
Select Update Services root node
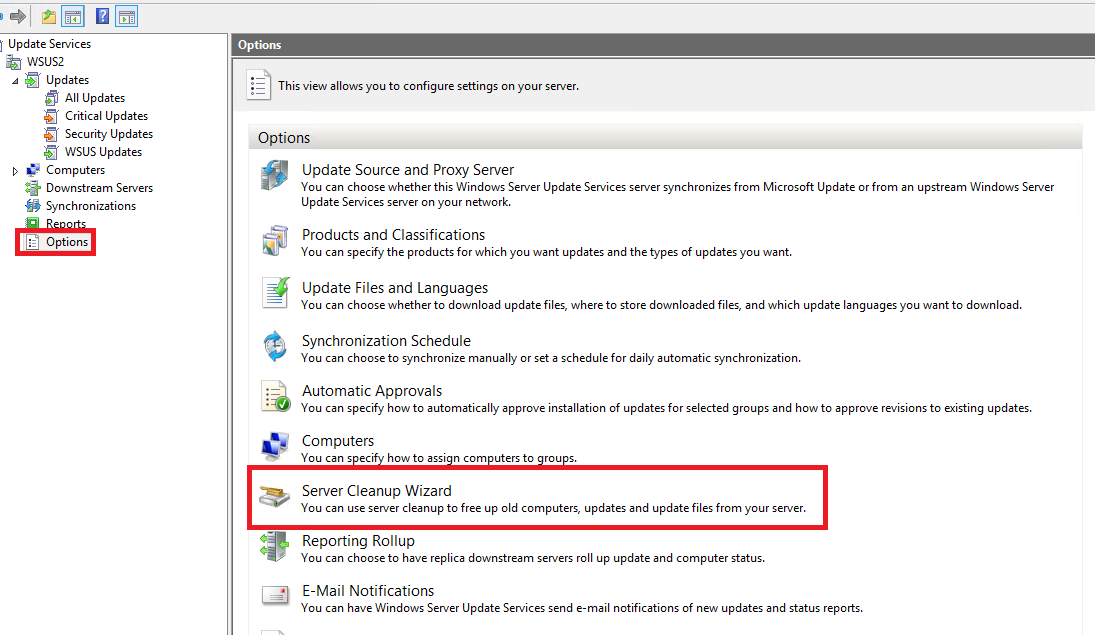(x=50, y=44)
